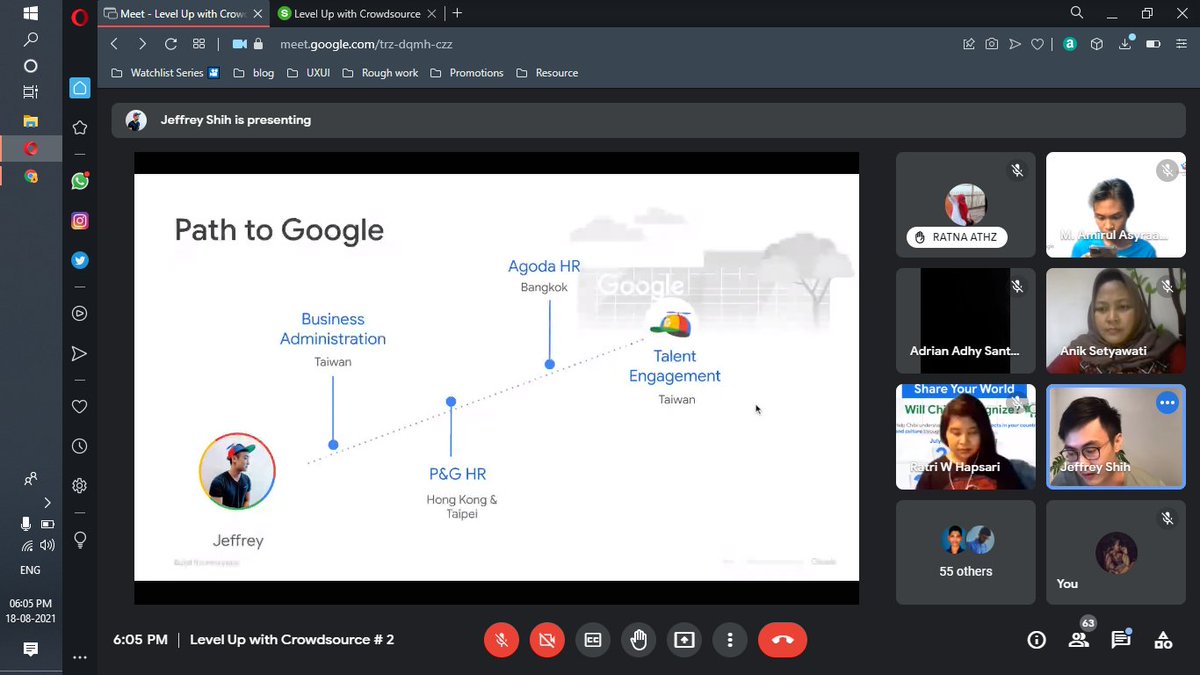Open the Resource bookmarks folder

547,73
